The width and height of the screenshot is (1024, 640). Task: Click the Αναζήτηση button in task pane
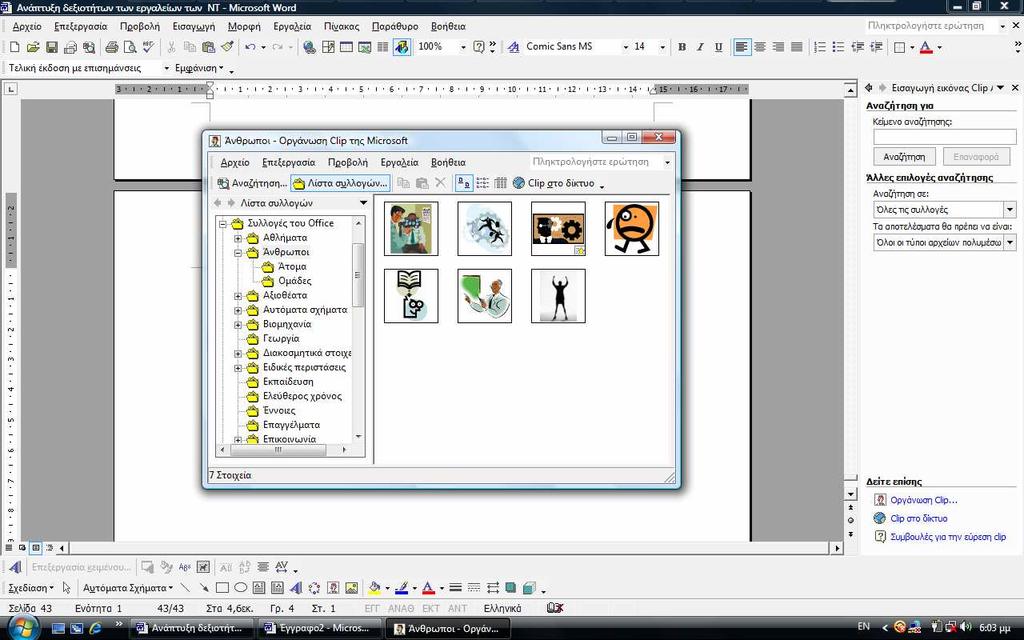(904, 157)
